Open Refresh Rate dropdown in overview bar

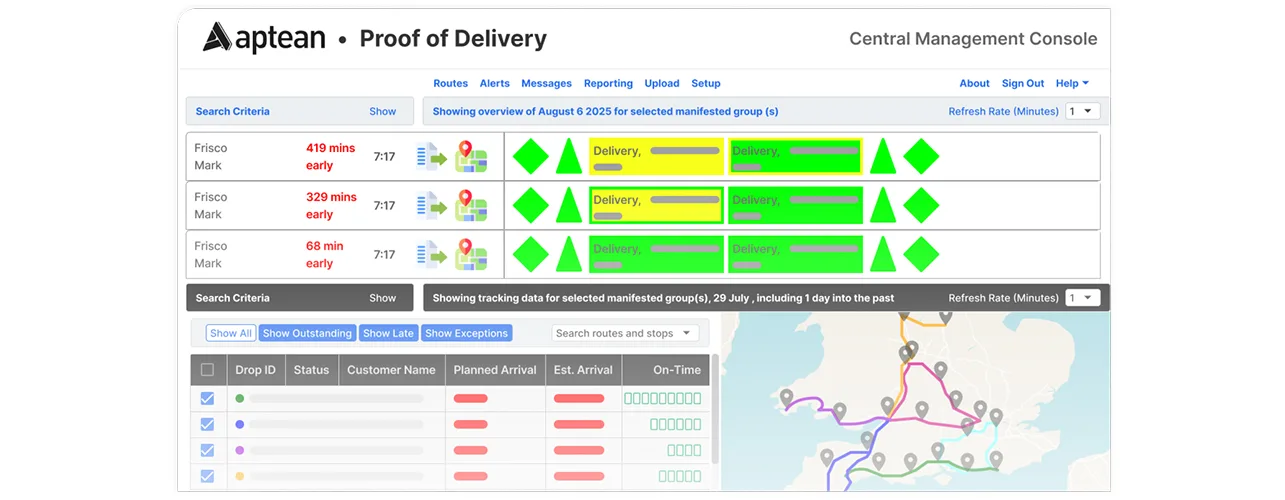point(1083,111)
